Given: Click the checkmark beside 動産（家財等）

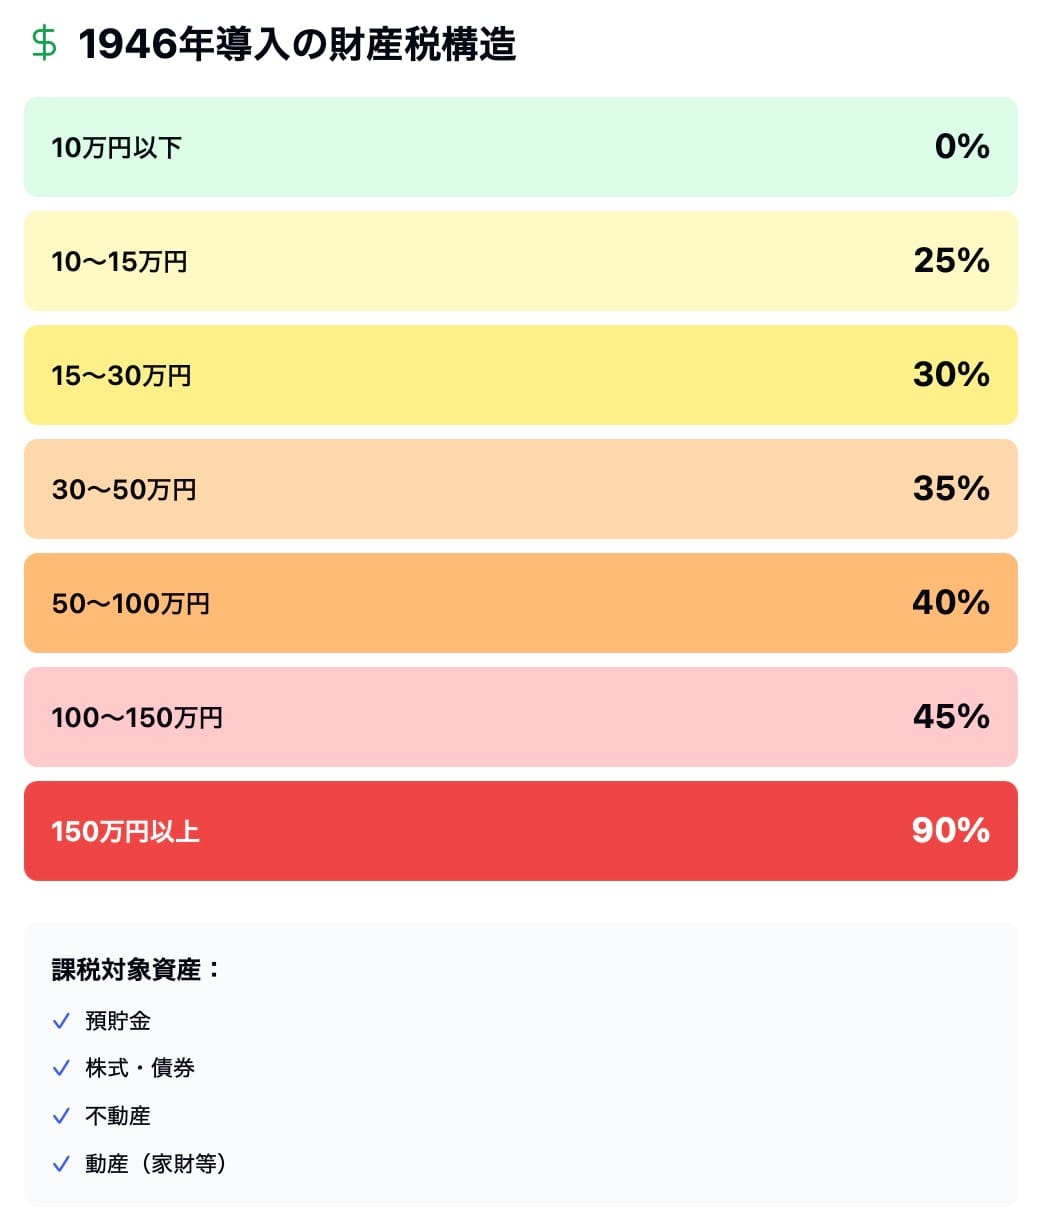Looking at the screenshot, I should (x=61, y=1164).
